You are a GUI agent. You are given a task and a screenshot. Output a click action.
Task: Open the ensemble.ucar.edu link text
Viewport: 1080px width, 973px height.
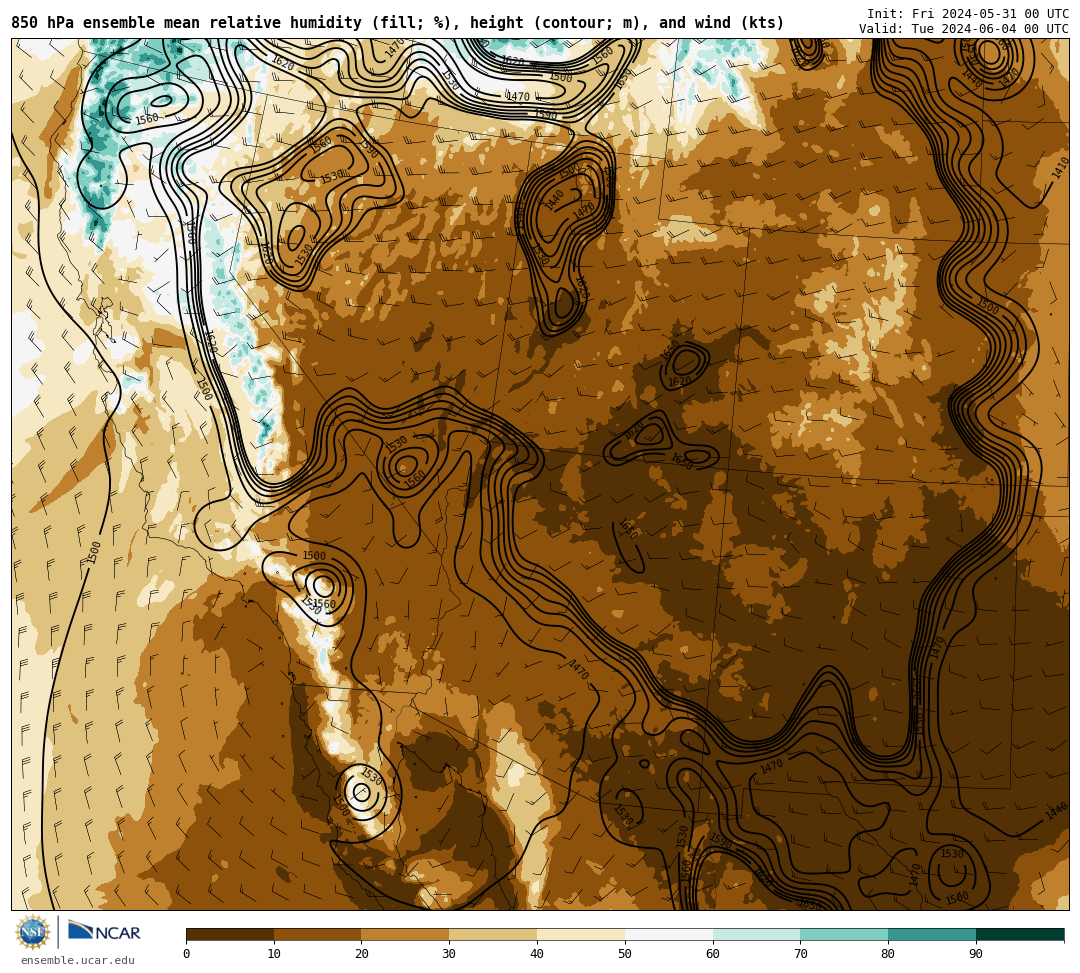pyautogui.click(x=78, y=960)
